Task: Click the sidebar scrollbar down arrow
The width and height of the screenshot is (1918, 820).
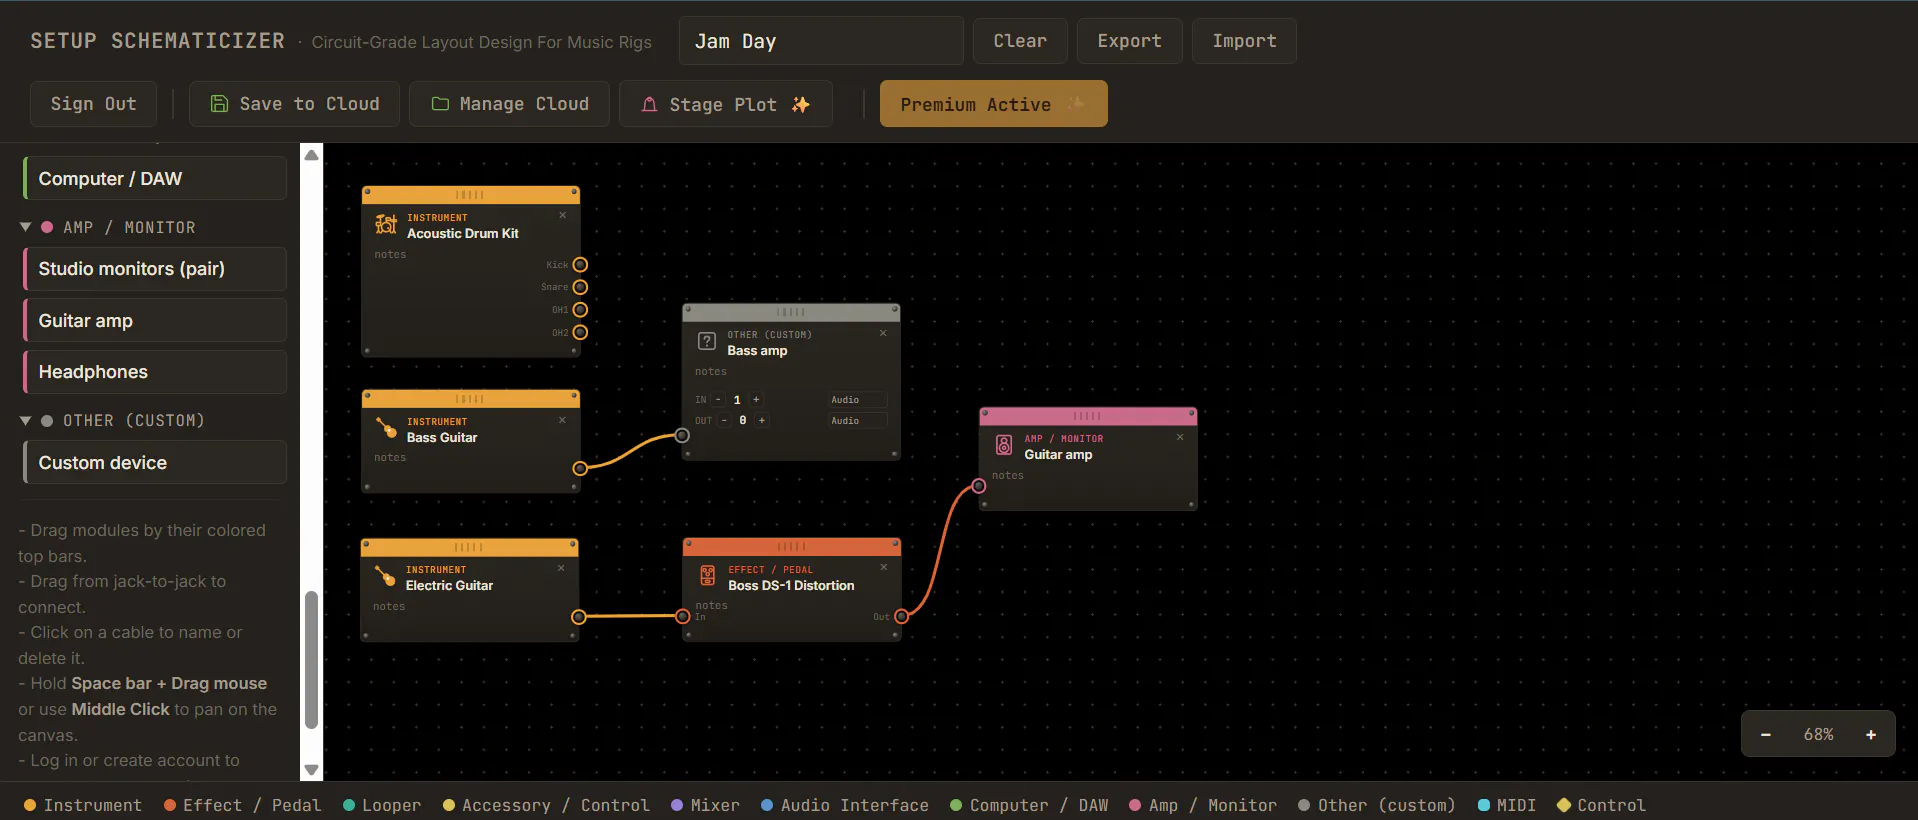Action: click(x=312, y=770)
